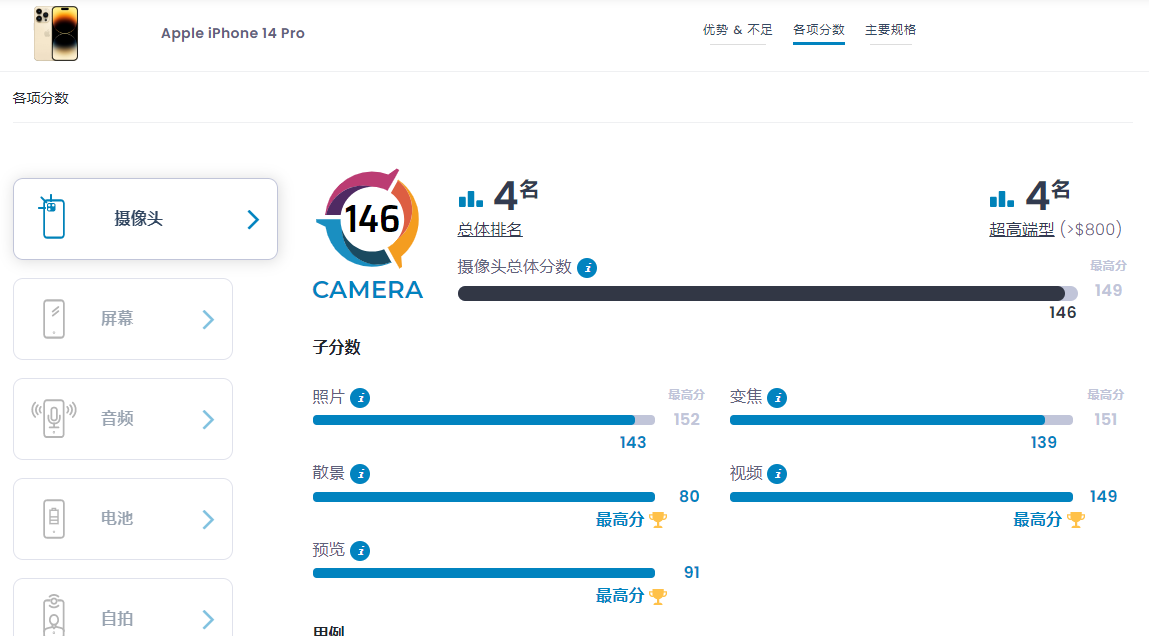Click the 视频 score value 149
The image size is (1149, 636).
[1104, 497]
